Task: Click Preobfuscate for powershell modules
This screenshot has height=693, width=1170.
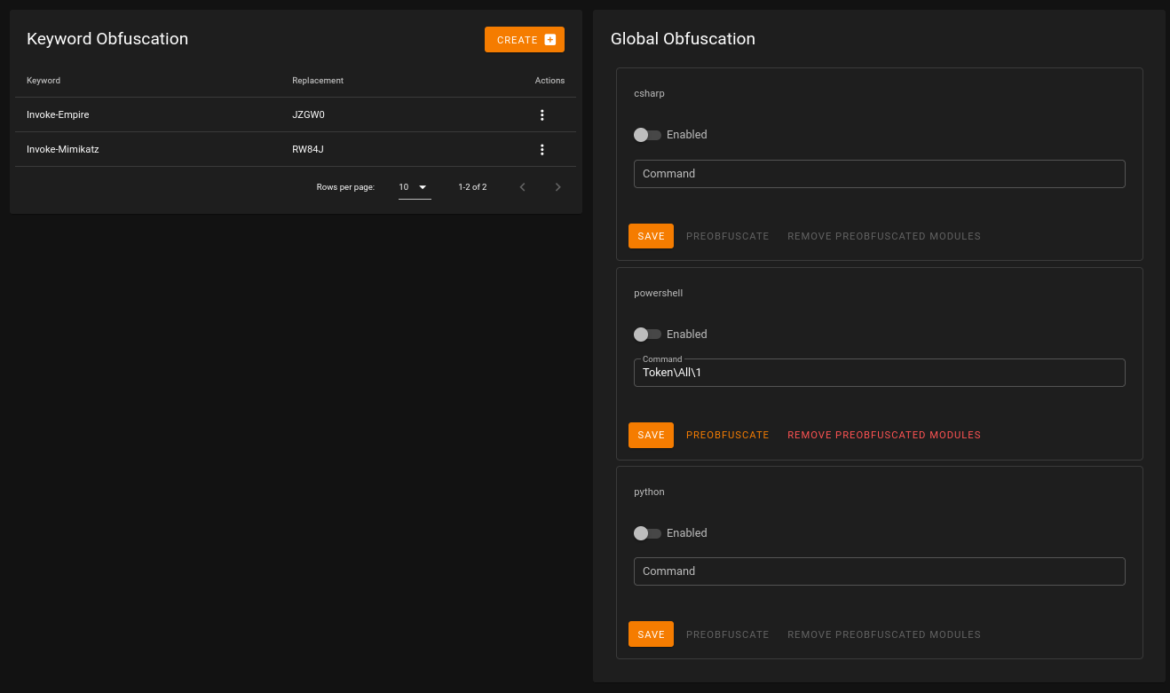Action: [727, 435]
